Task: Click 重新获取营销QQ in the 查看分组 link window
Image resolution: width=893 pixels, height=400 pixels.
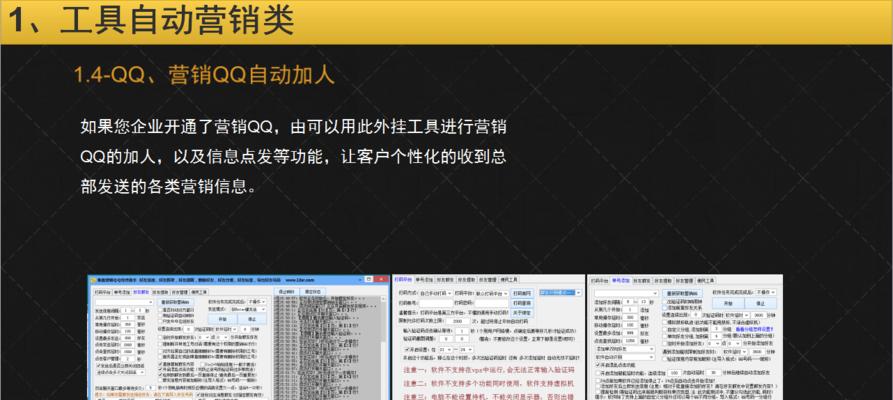Action: (682, 293)
